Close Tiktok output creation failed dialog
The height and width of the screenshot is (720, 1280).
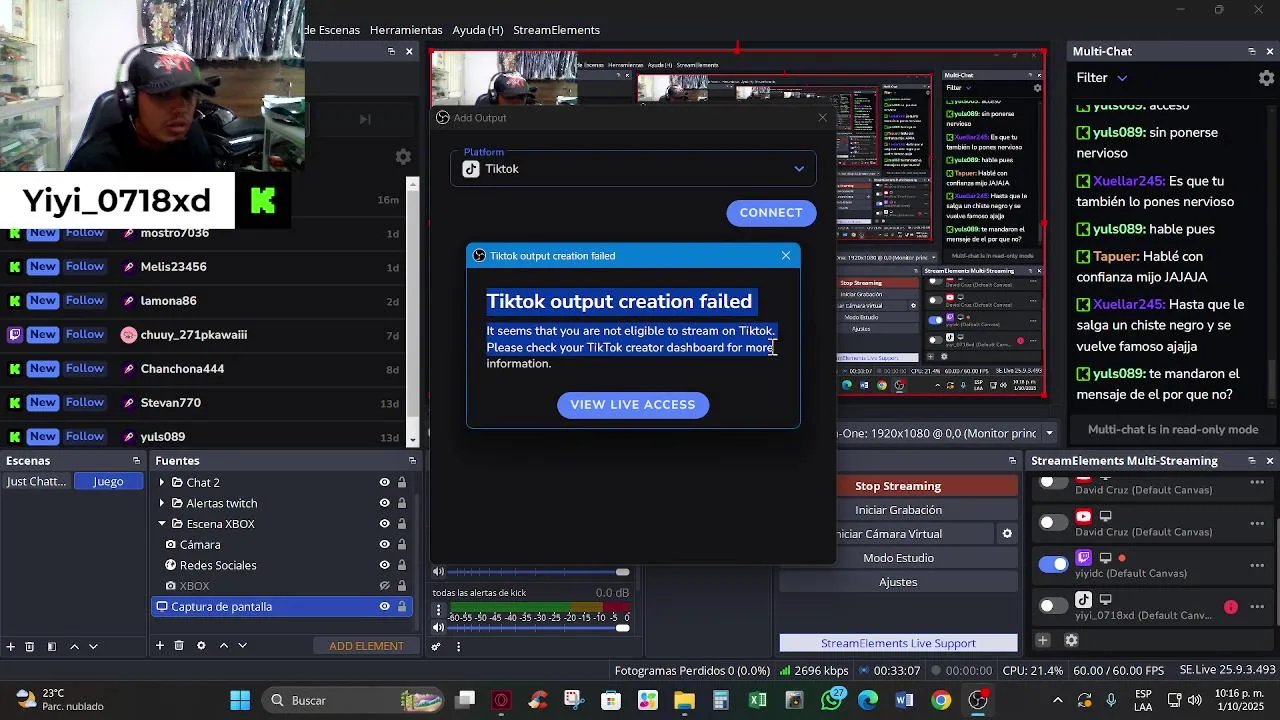[x=786, y=256]
